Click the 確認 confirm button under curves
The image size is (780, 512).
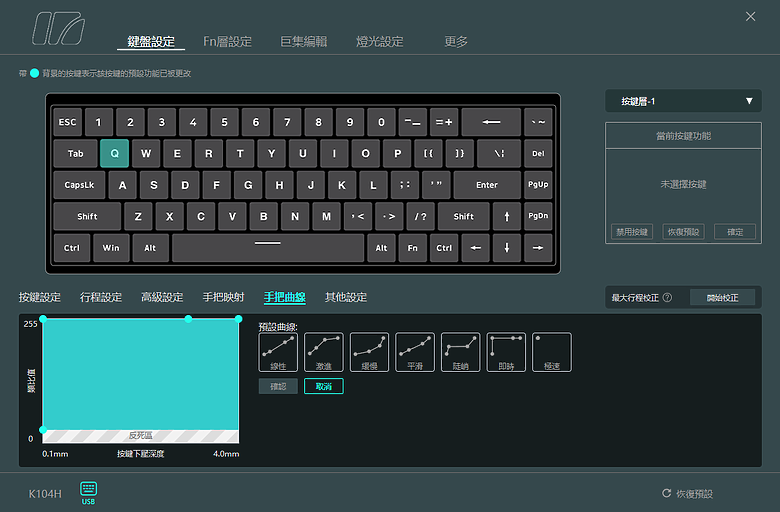(x=278, y=386)
